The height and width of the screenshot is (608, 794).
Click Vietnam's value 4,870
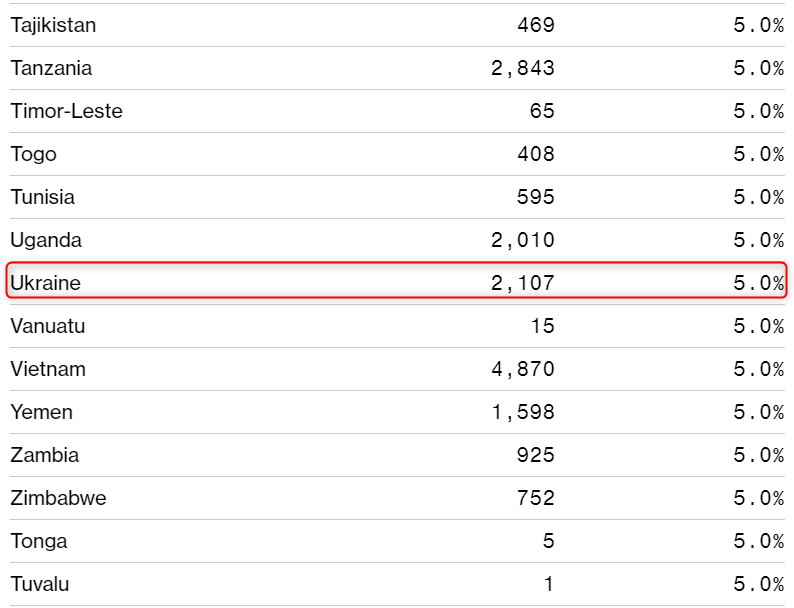(x=522, y=369)
